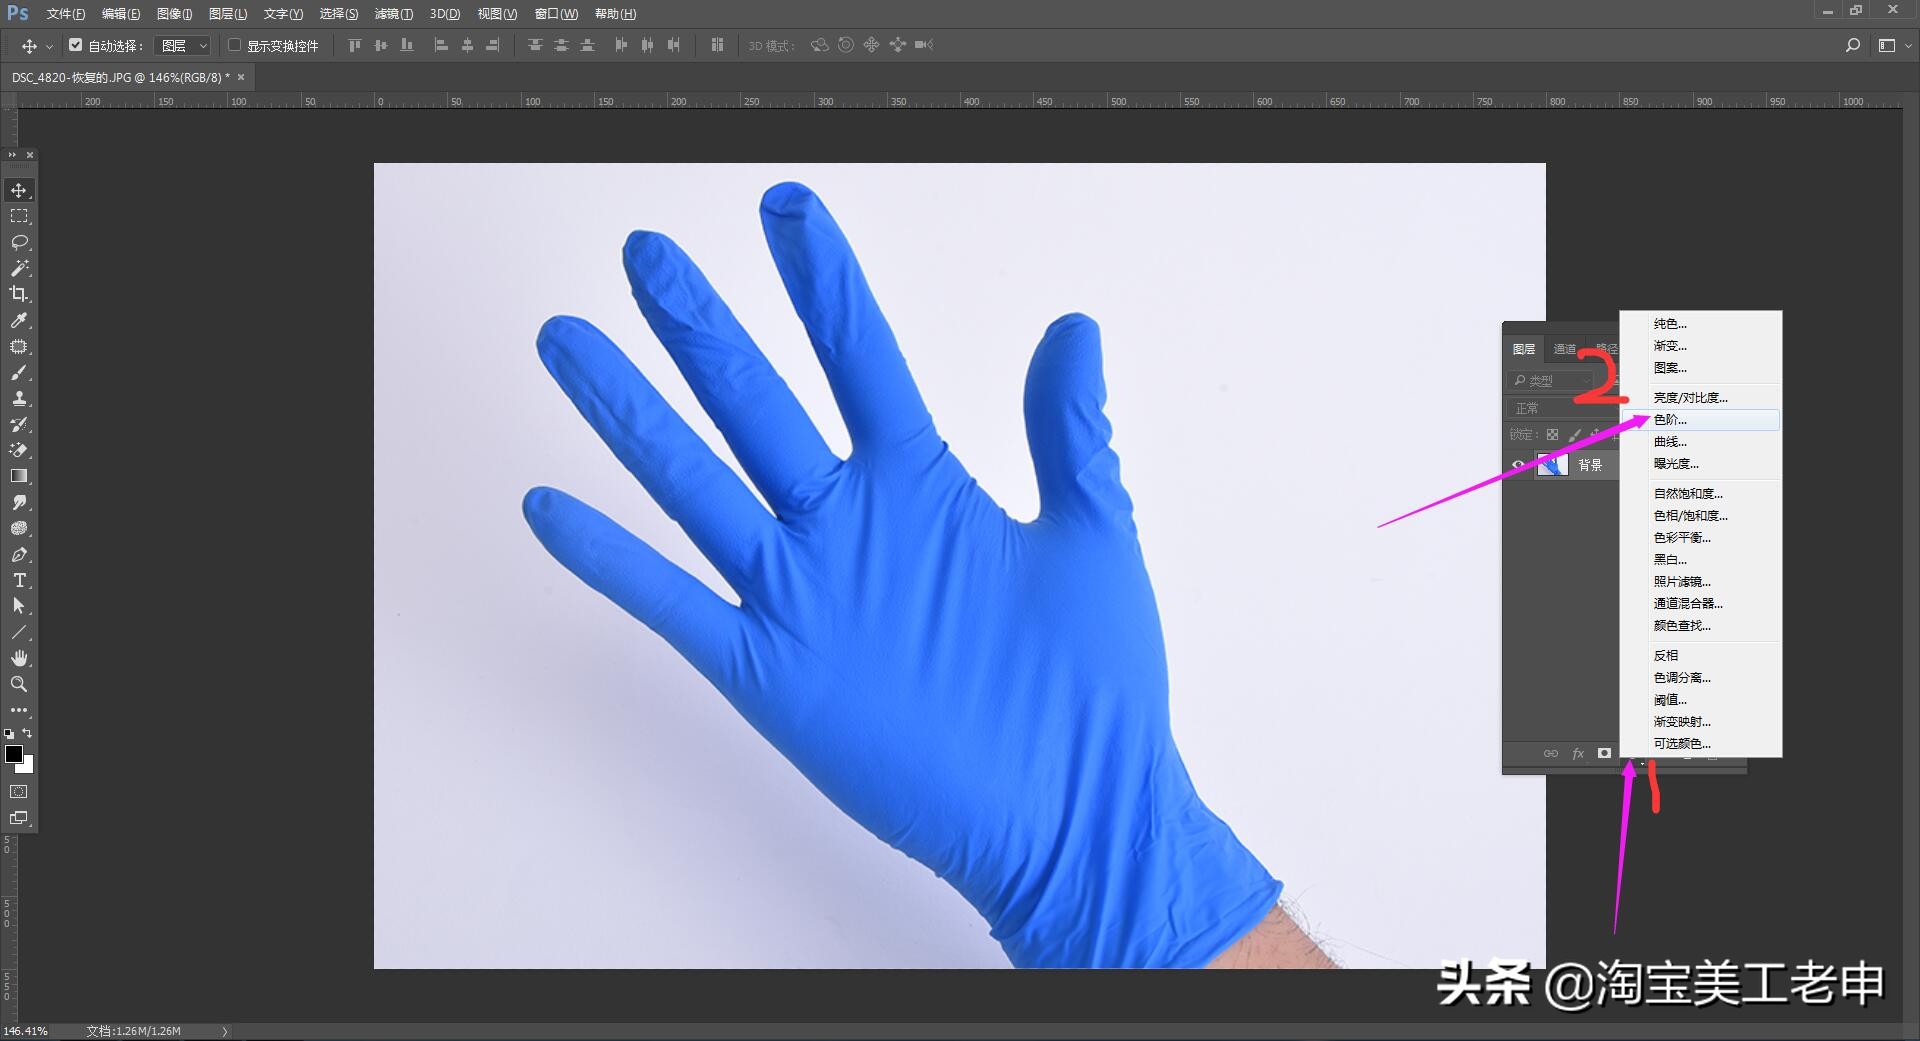Select the Zoom tool in toolbar
This screenshot has width=1920, height=1041.
tap(19, 684)
